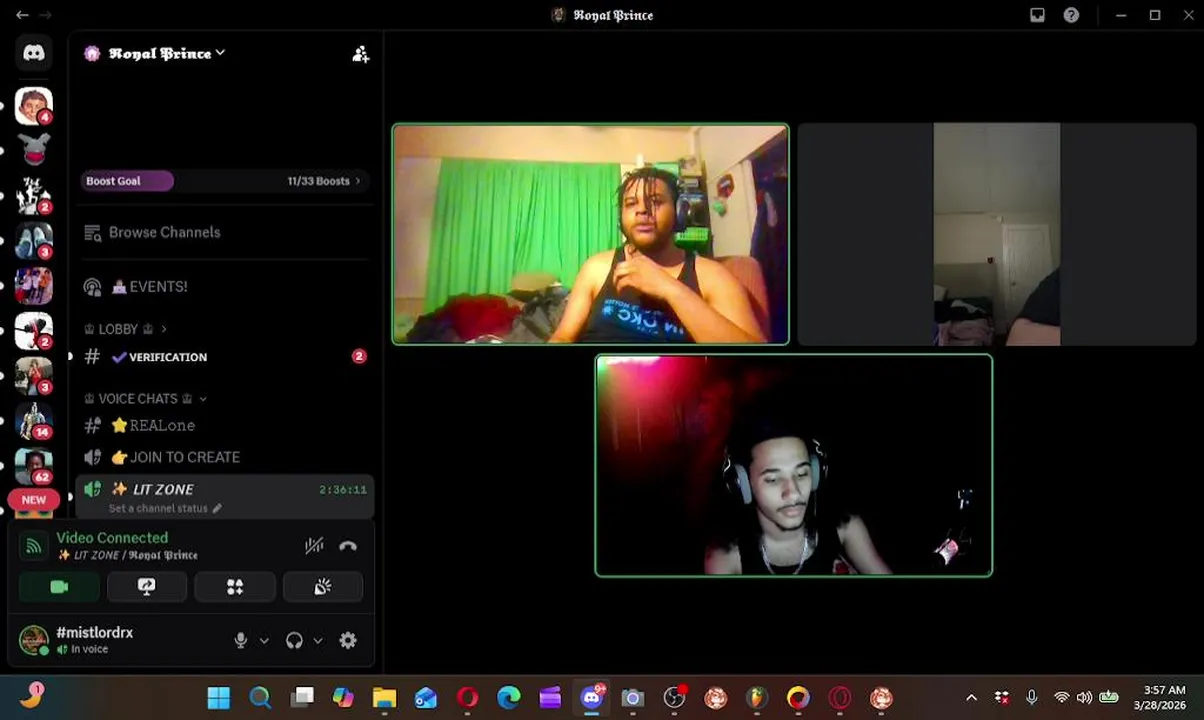Deafen with the headphones button

coord(294,641)
